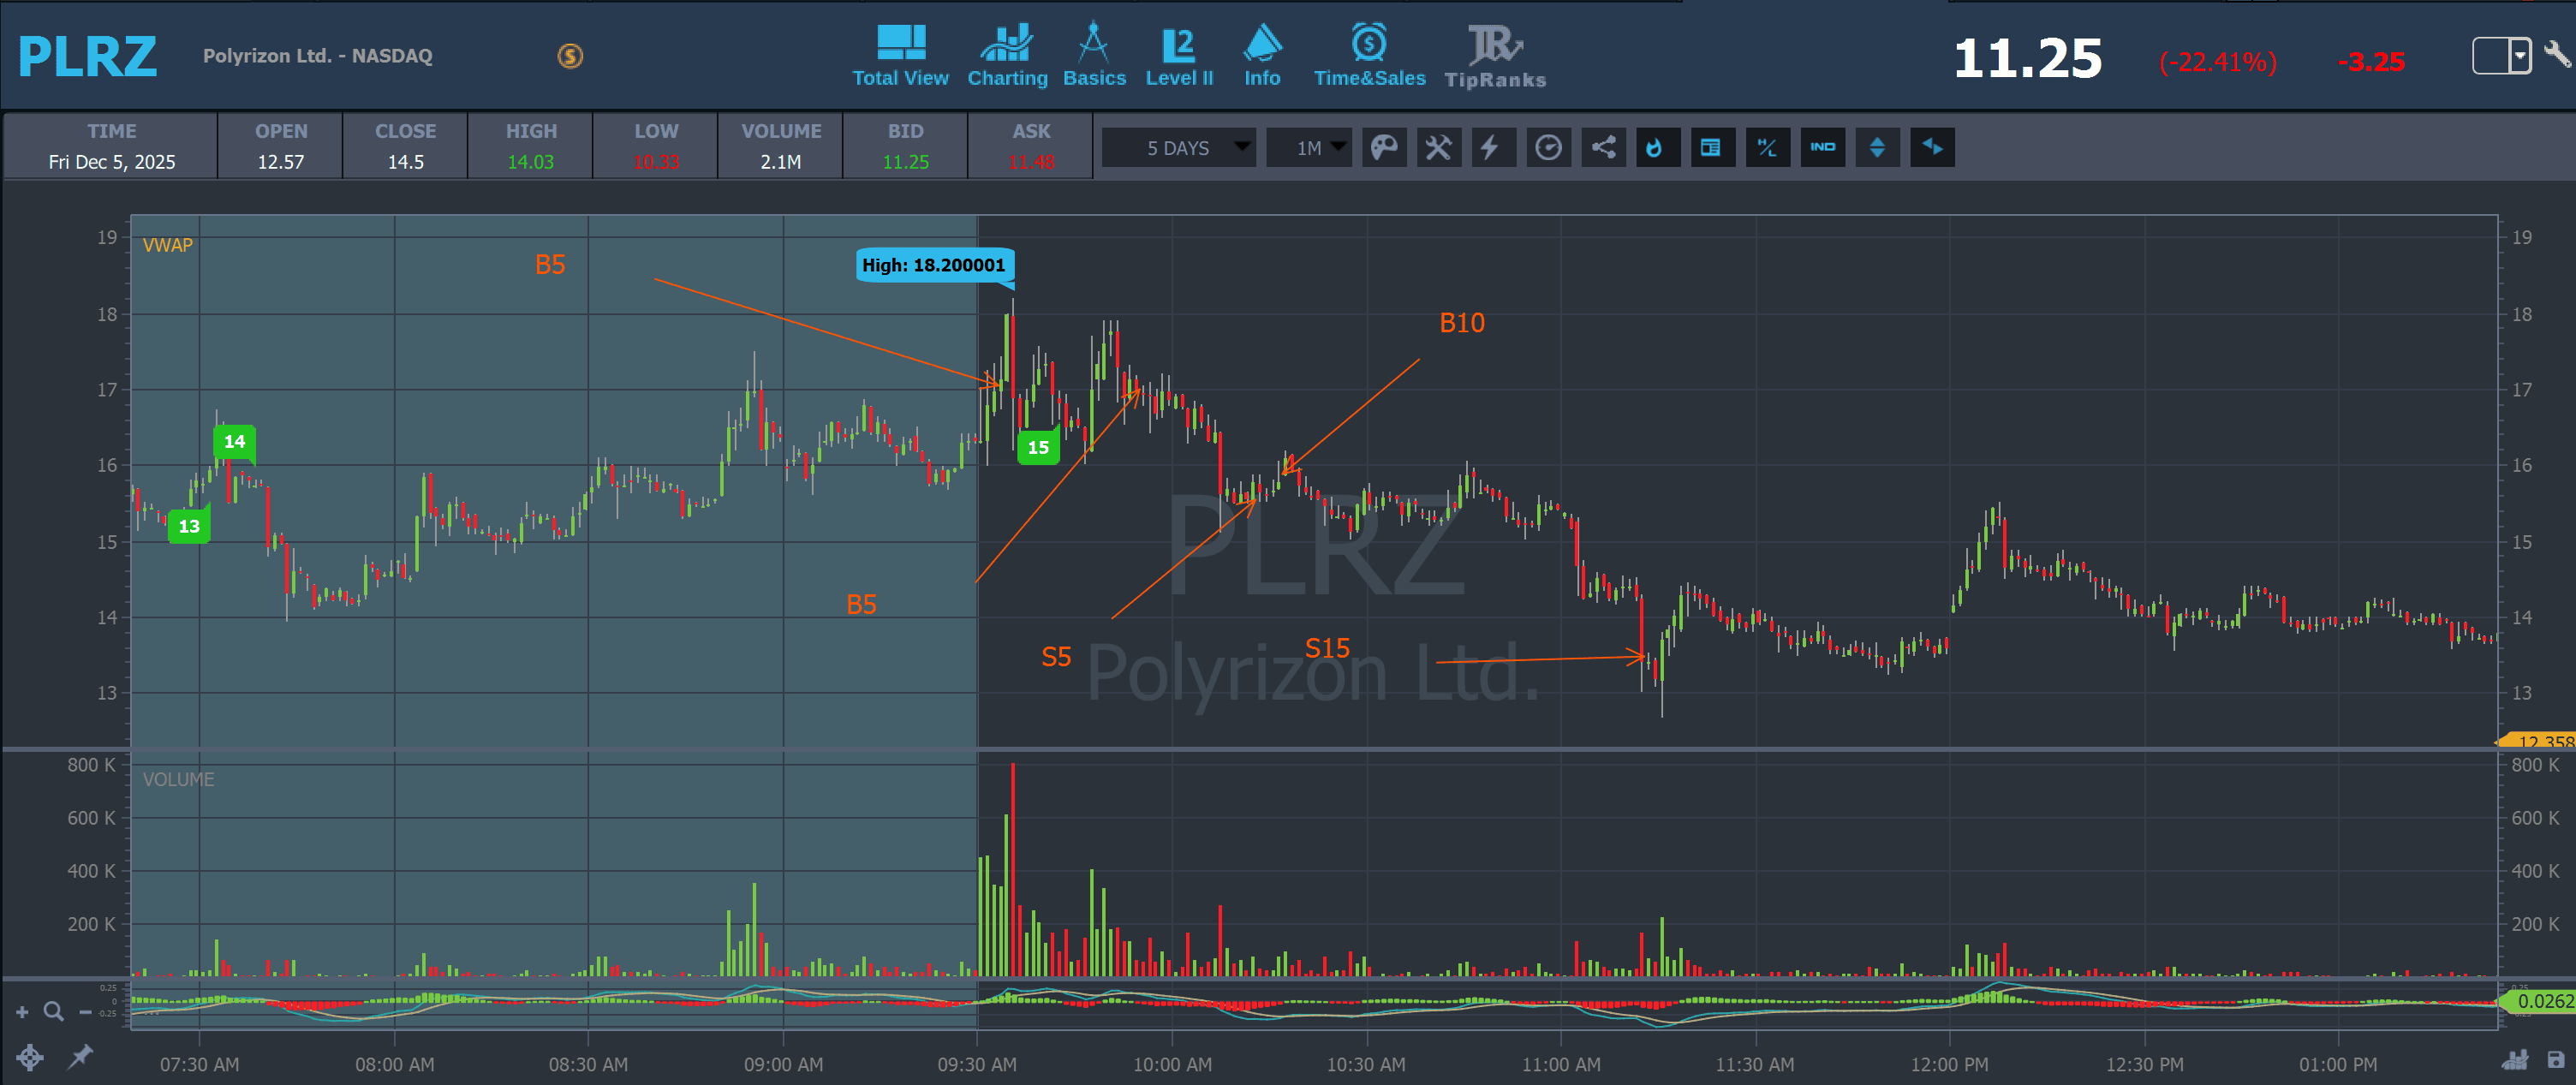
Task: Open the 1M interval dropdown
Action: coord(1309,148)
